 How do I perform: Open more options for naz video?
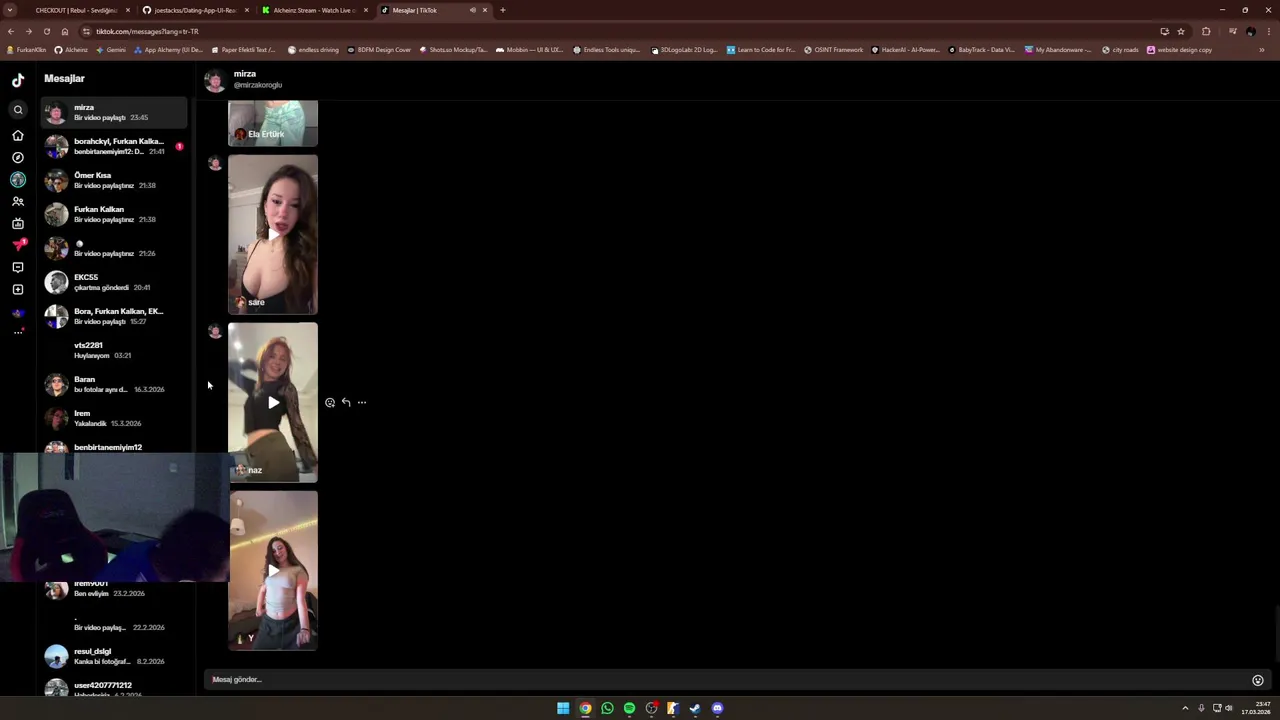pyautogui.click(x=362, y=402)
